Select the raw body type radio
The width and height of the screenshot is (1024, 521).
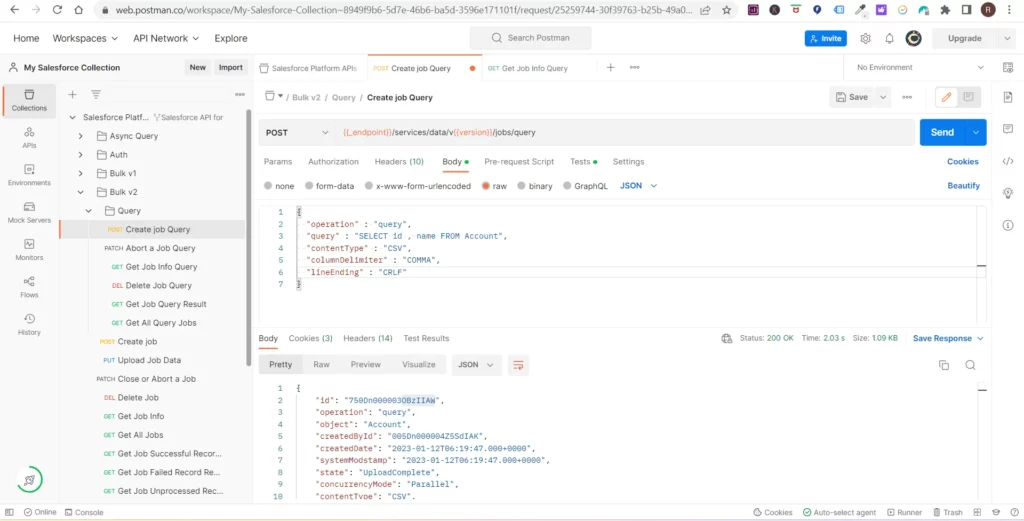(486, 186)
